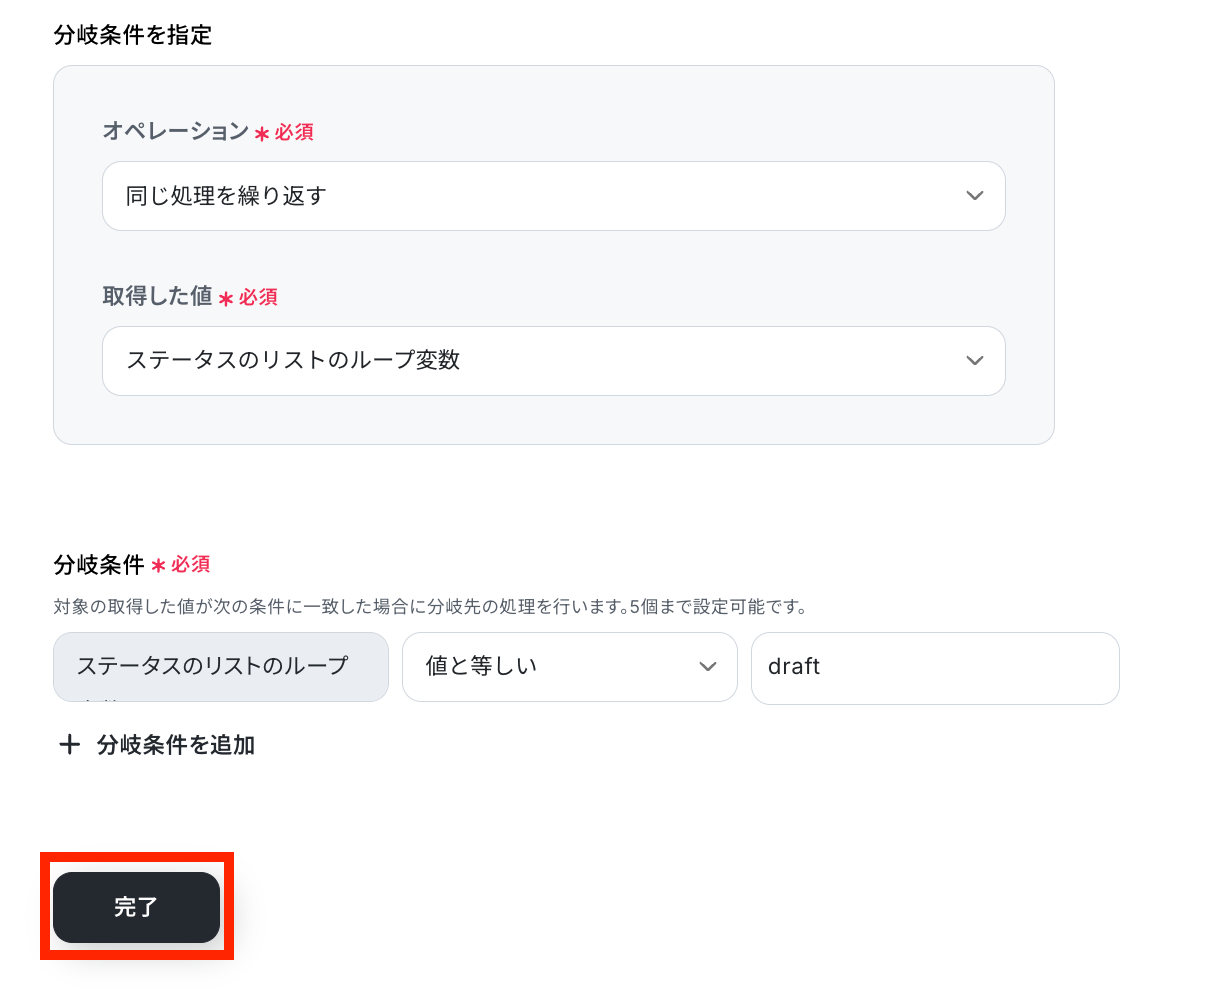Click the chevron arrow in 取得した値 field
The image size is (1218, 1004).
[x=975, y=361]
